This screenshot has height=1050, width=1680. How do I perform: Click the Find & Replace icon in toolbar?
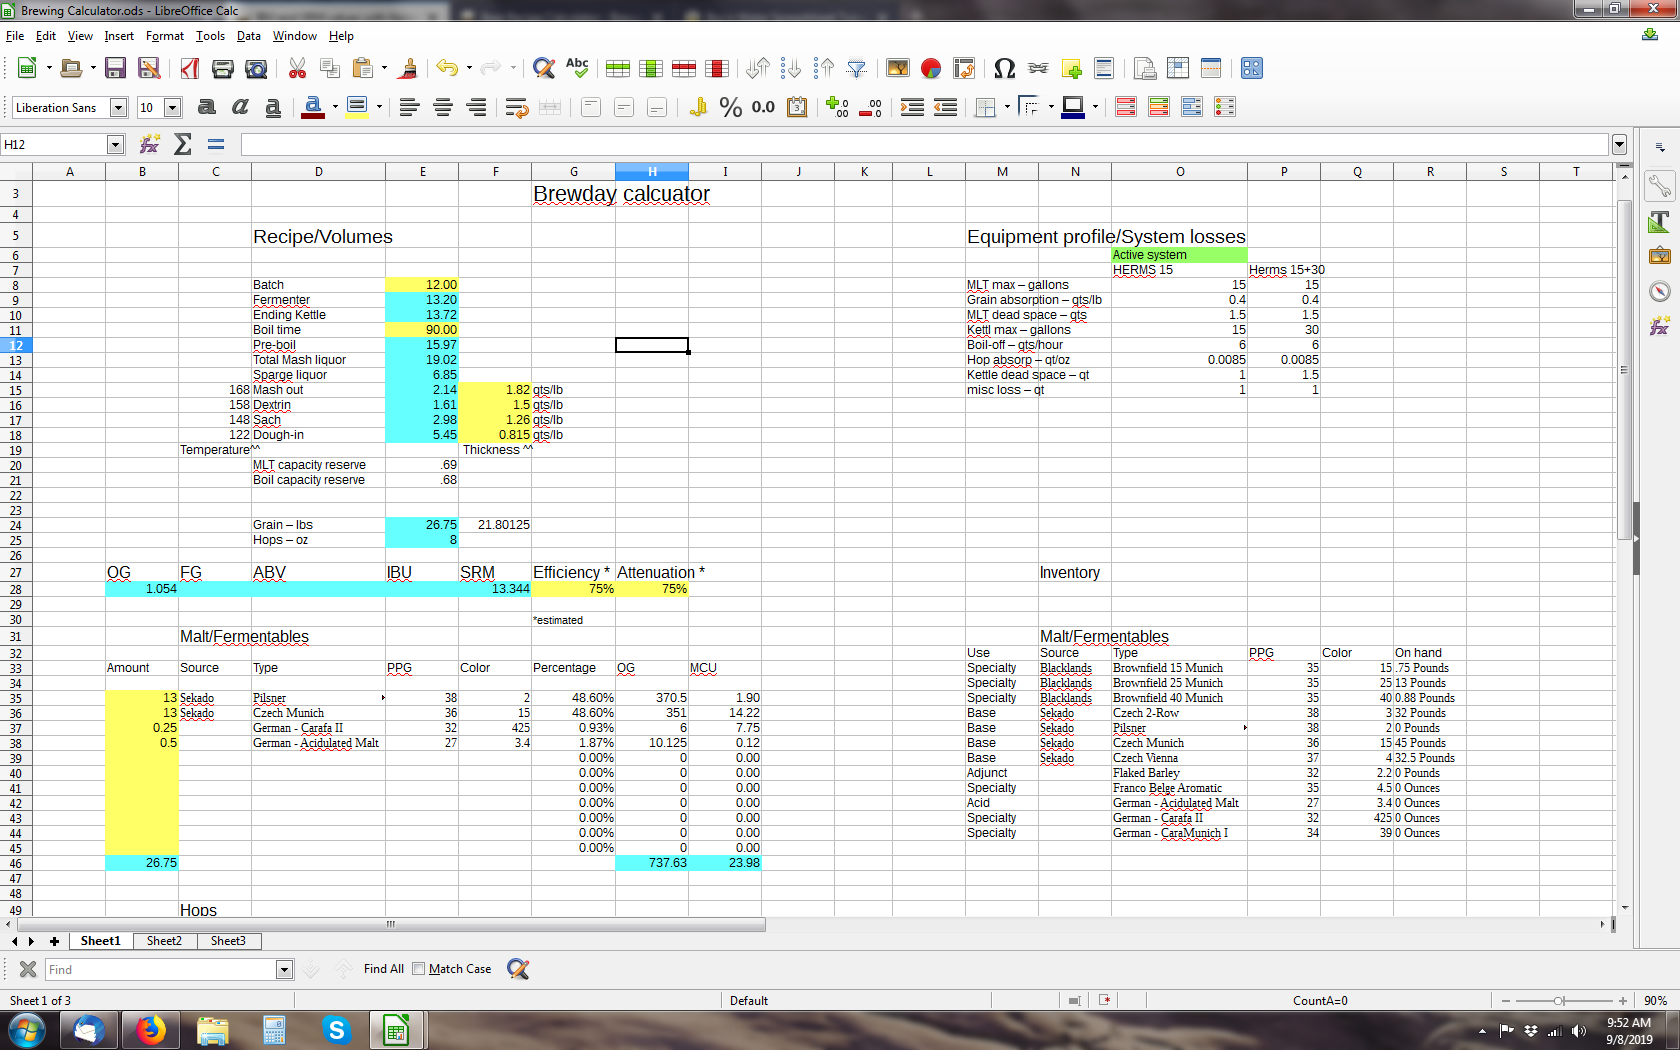544,68
